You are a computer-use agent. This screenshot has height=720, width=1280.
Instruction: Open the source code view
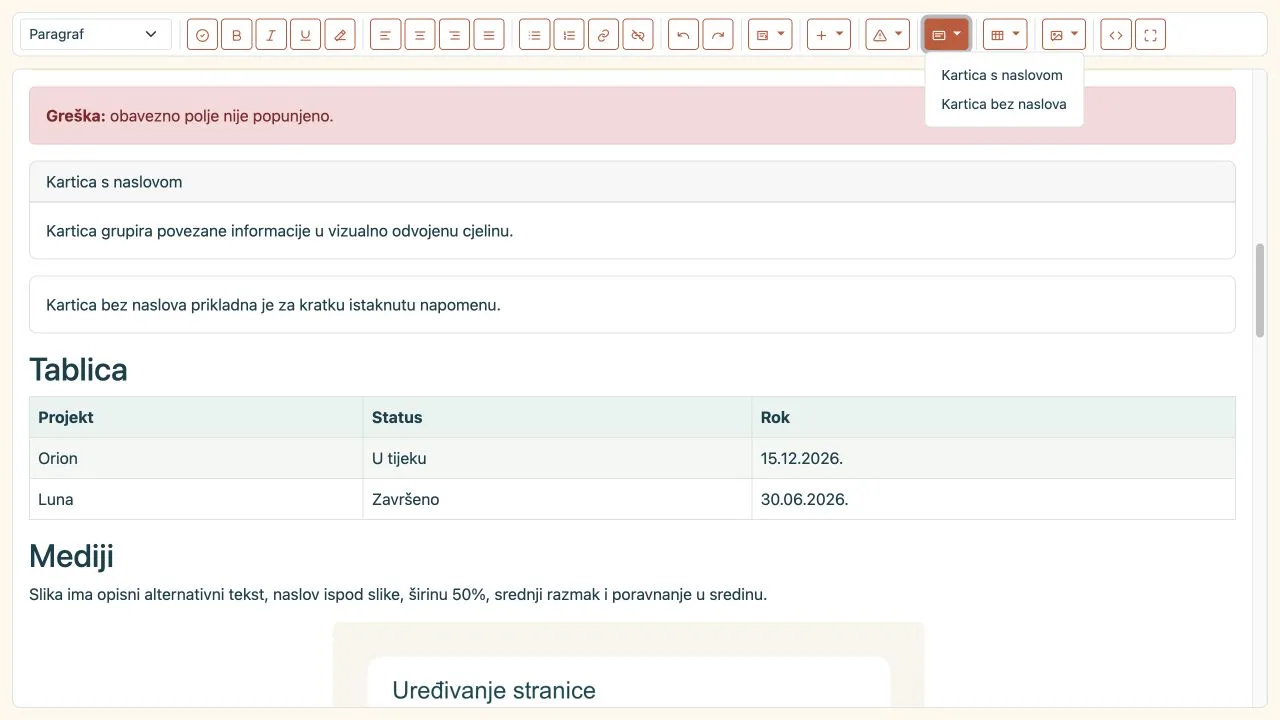coord(1116,35)
